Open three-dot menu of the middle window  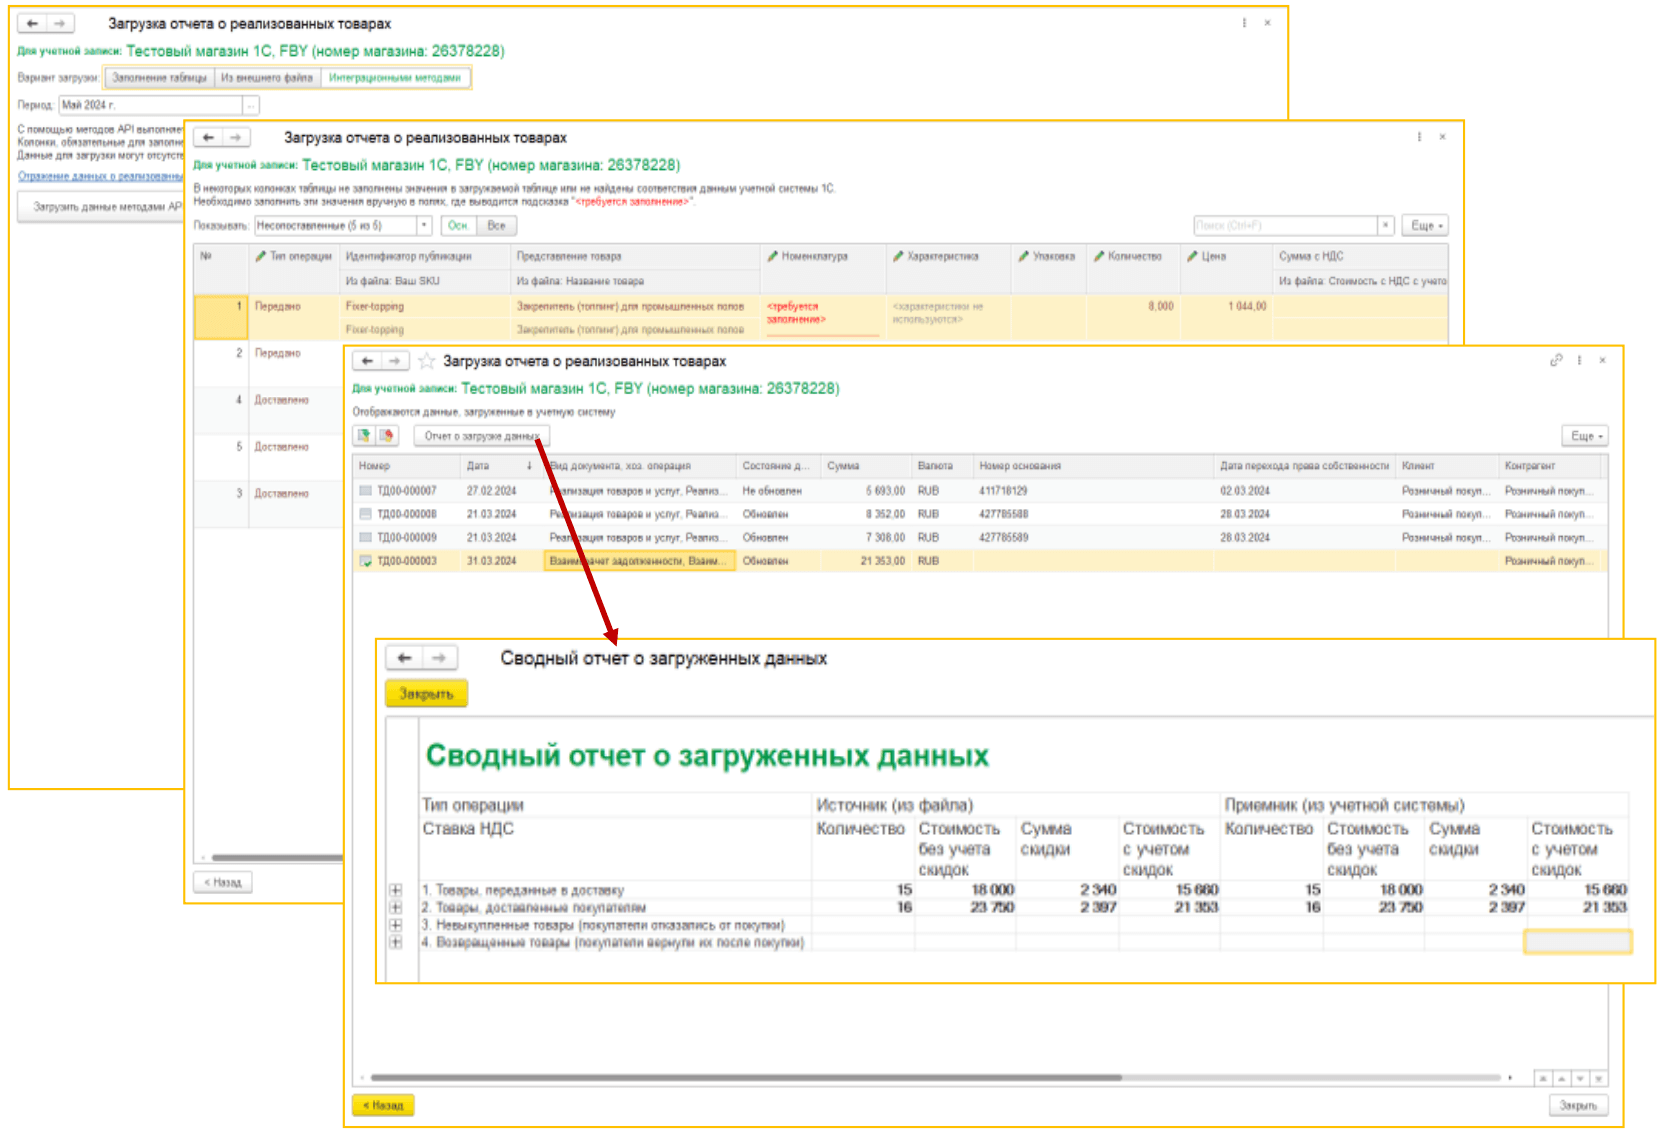tap(1419, 137)
